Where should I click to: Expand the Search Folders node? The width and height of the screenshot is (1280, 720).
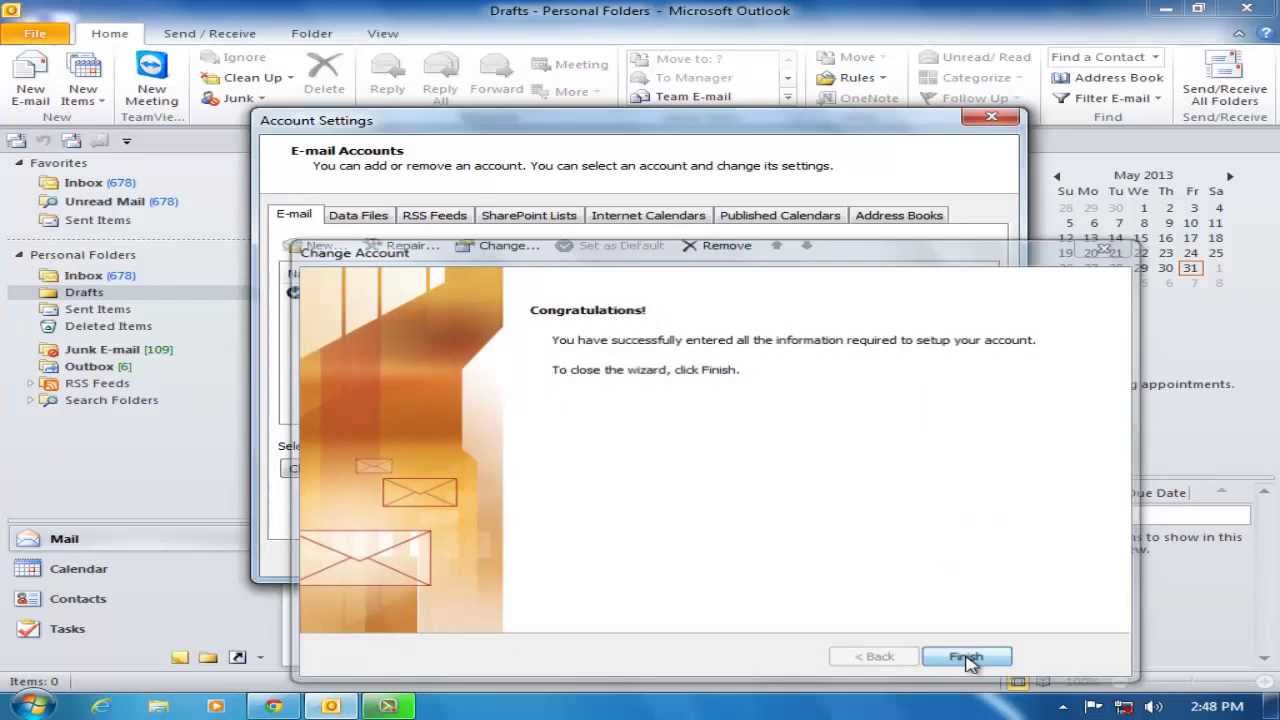[x=30, y=400]
